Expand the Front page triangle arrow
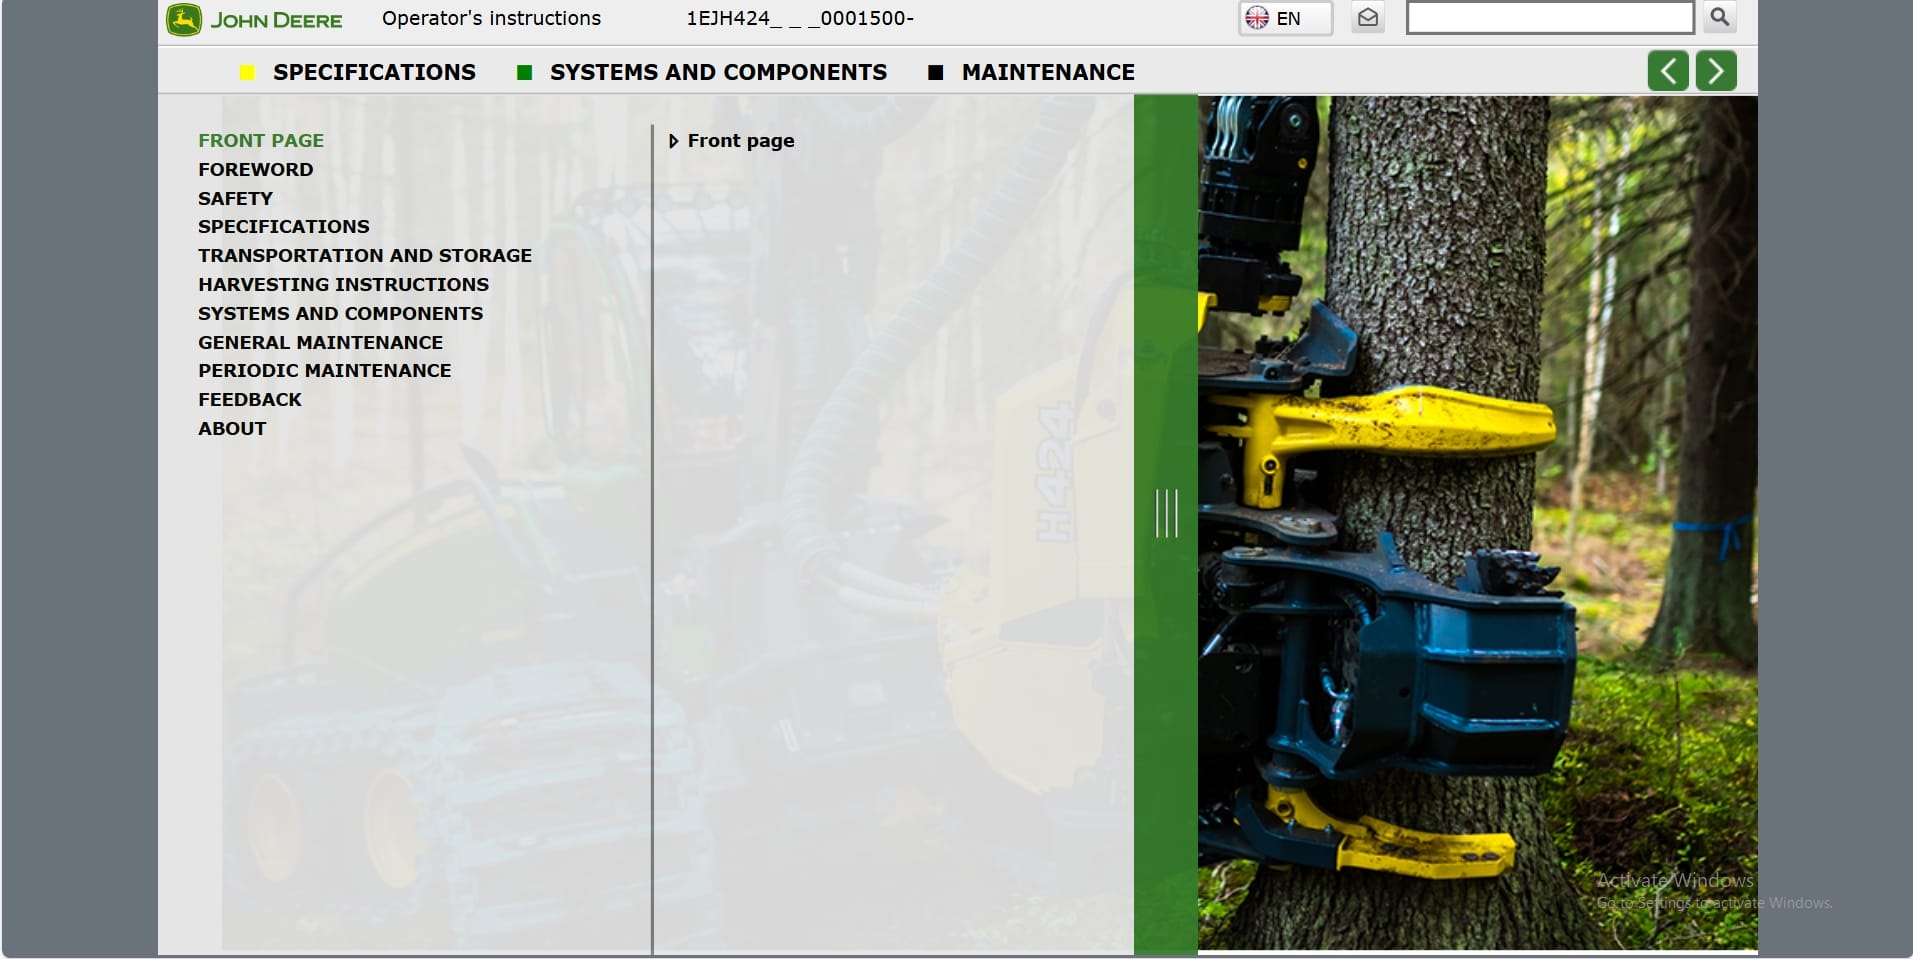The image size is (1913, 959). (x=673, y=142)
